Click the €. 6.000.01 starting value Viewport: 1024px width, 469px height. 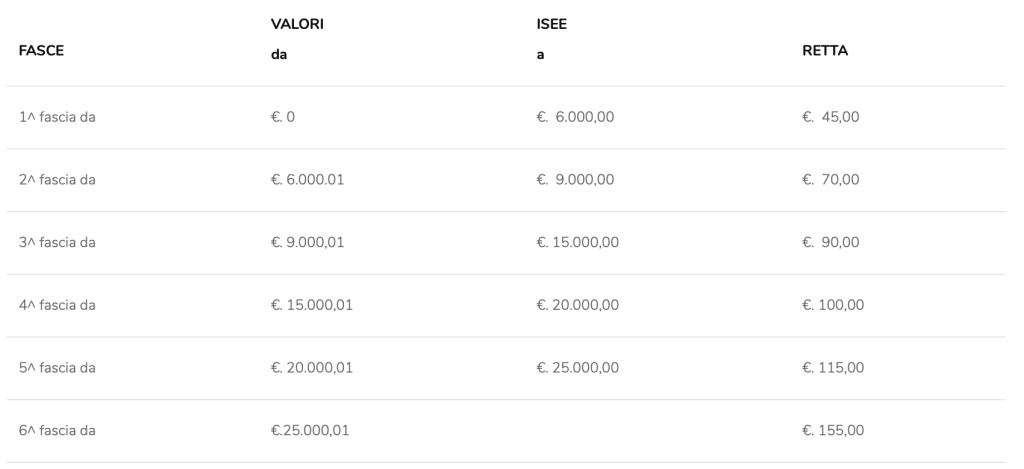pyautogui.click(x=308, y=180)
